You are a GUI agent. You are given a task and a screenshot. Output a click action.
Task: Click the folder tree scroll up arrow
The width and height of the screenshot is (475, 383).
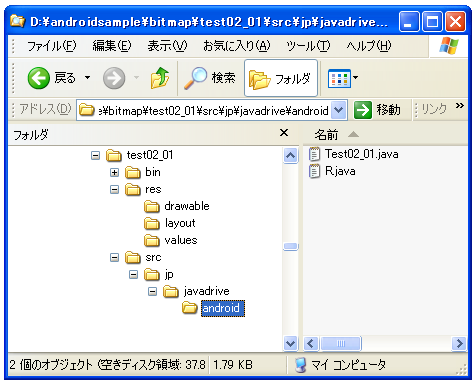(290, 155)
